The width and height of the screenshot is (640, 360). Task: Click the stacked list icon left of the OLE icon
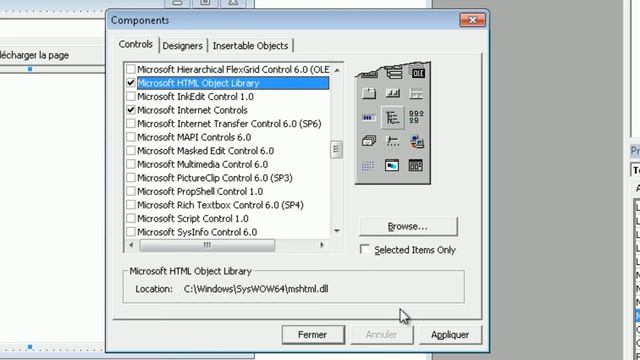(x=394, y=73)
